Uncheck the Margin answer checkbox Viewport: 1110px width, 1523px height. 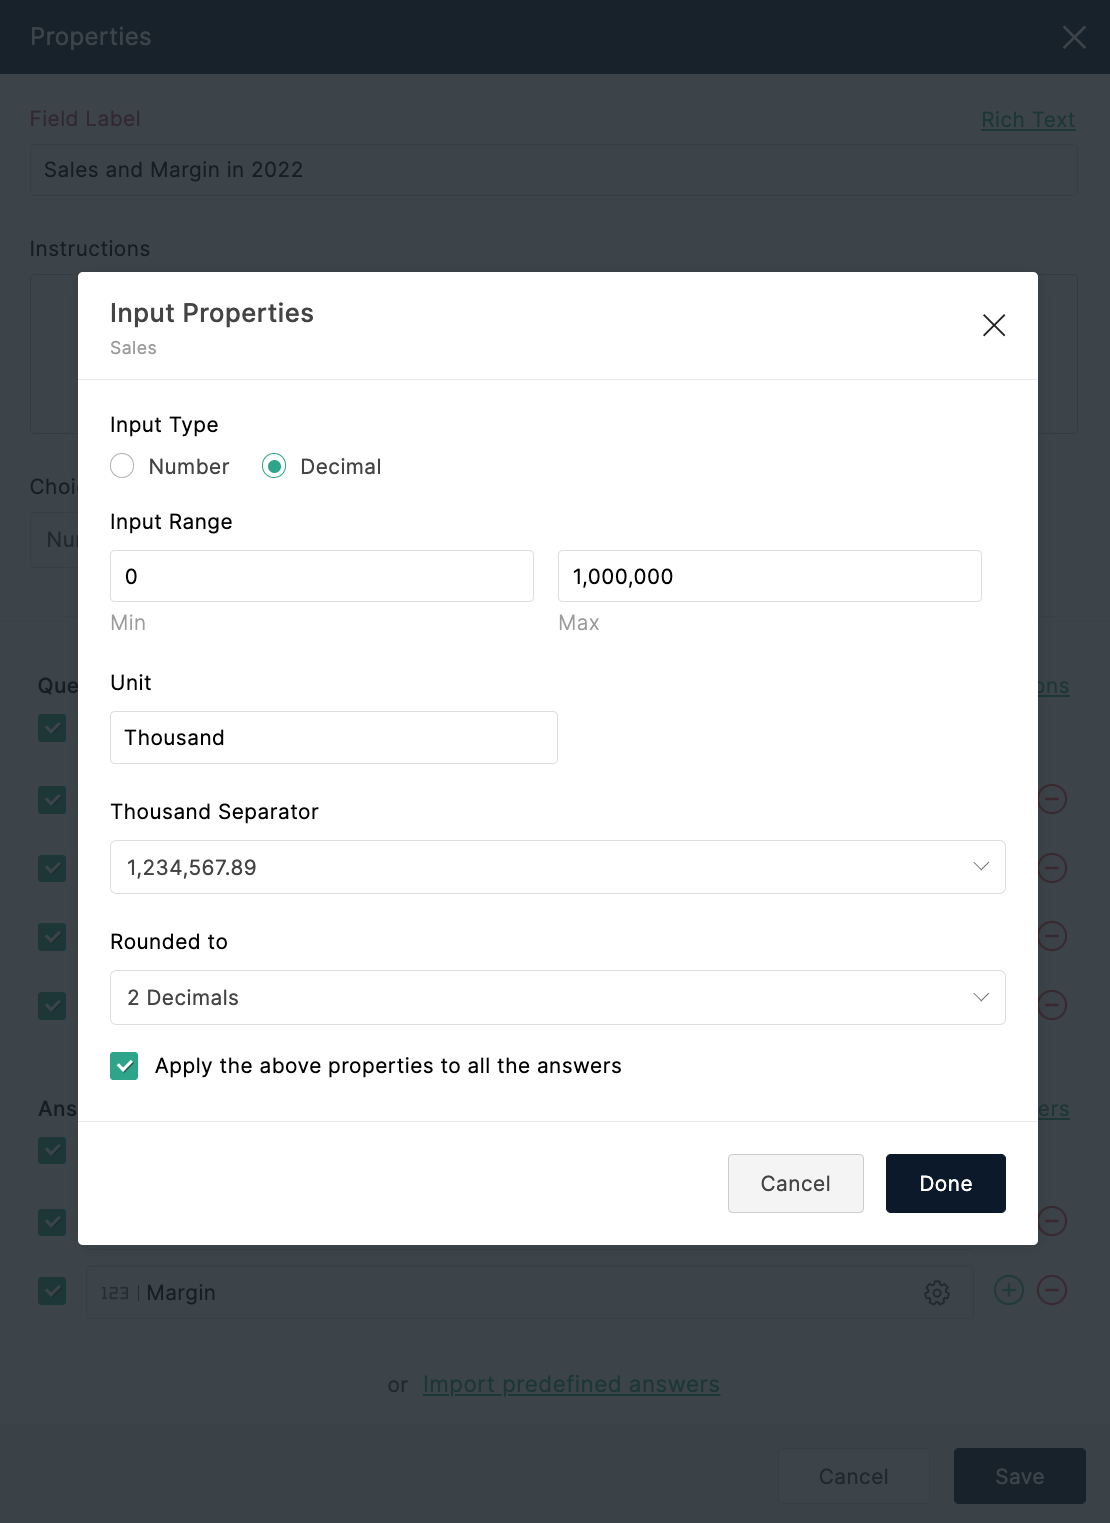(x=51, y=1292)
